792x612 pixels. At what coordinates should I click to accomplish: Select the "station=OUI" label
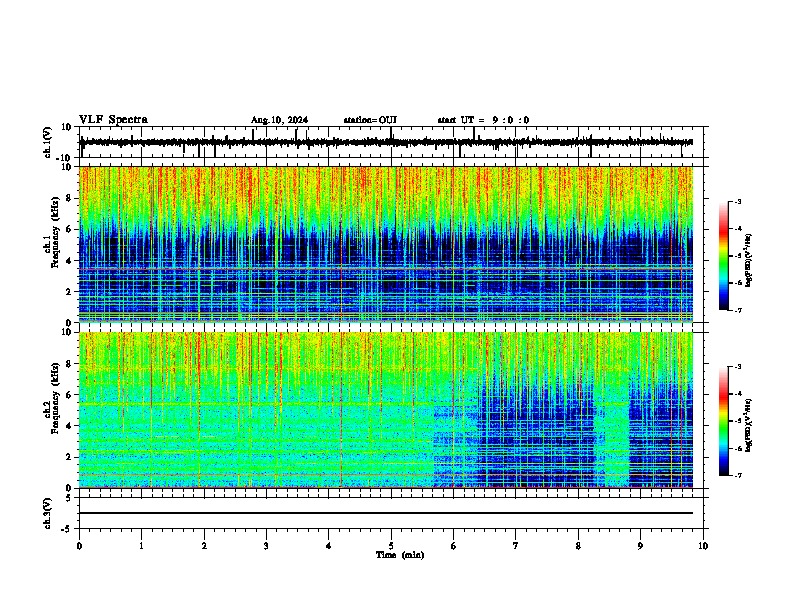pos(370,120)
